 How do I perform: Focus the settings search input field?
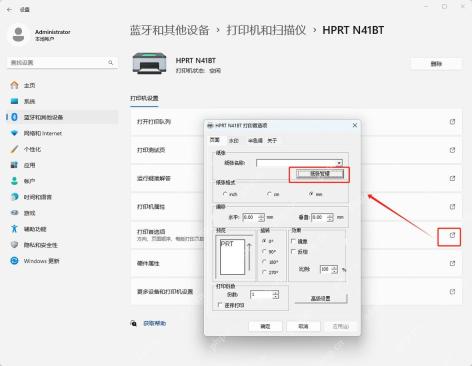click(62, 63)
